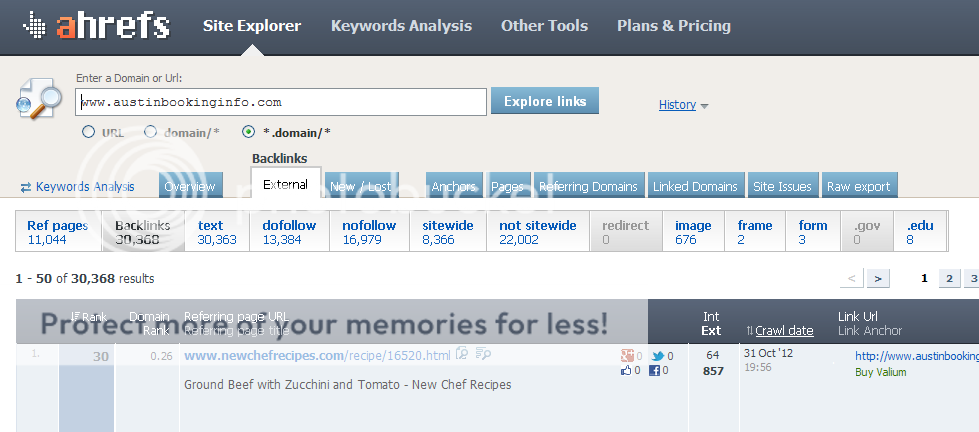
Task: Open the newchefrecipes.com referring page link
Action: pos(317,356)
